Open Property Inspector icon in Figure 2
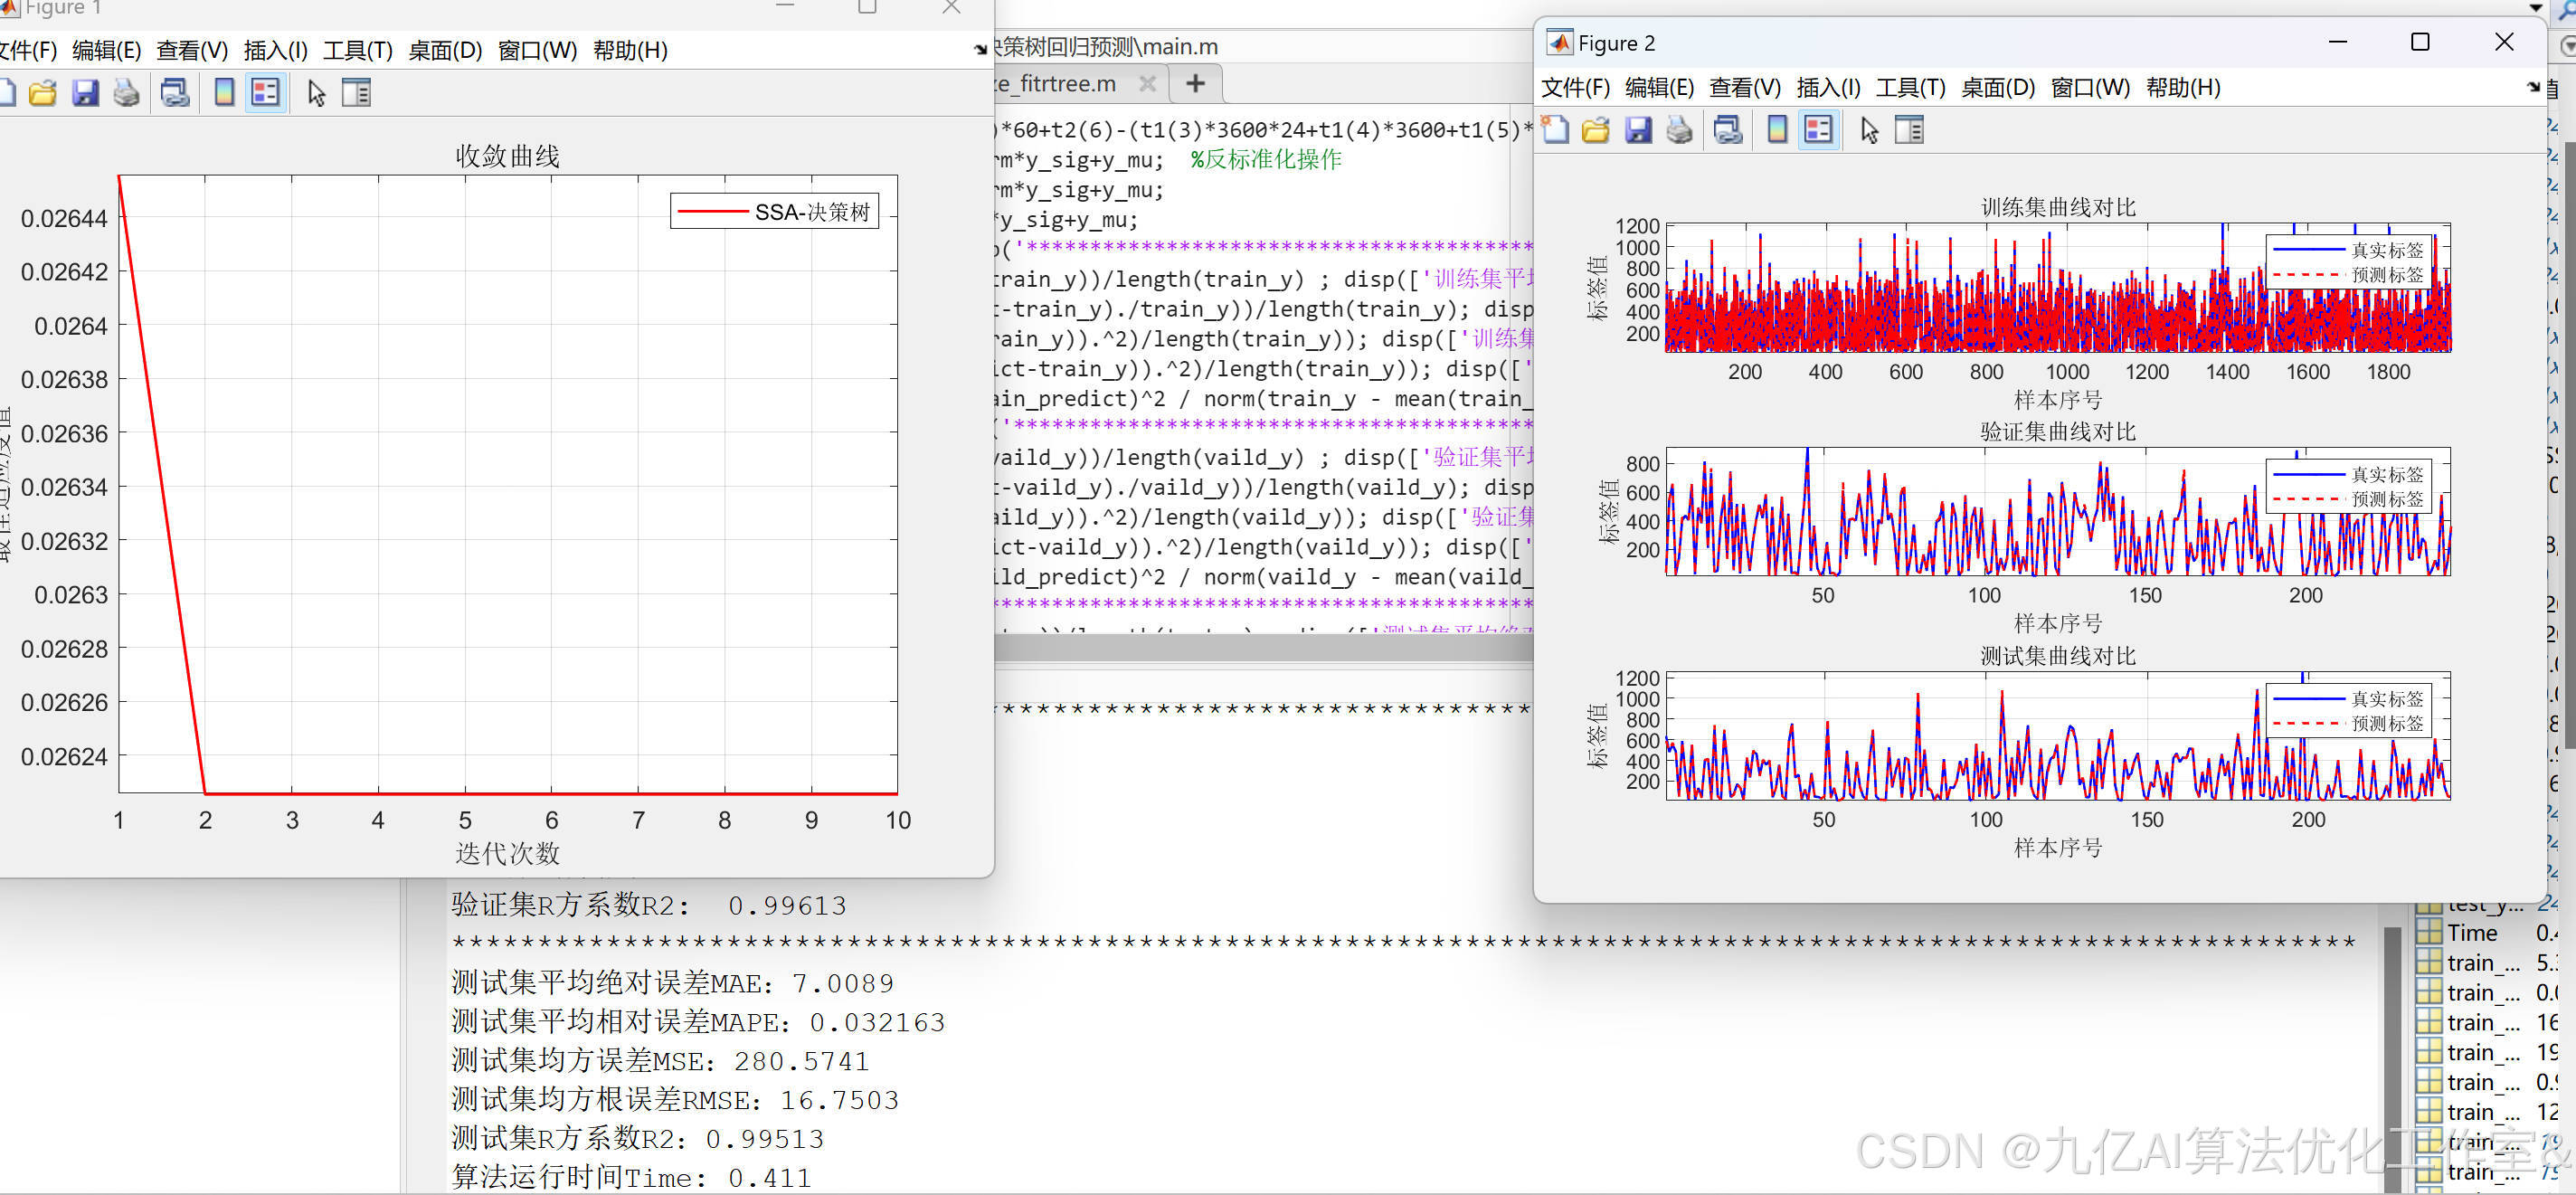This screenshot has width=2576, height=1195. pyautogui.click(x=1909, y=130)
